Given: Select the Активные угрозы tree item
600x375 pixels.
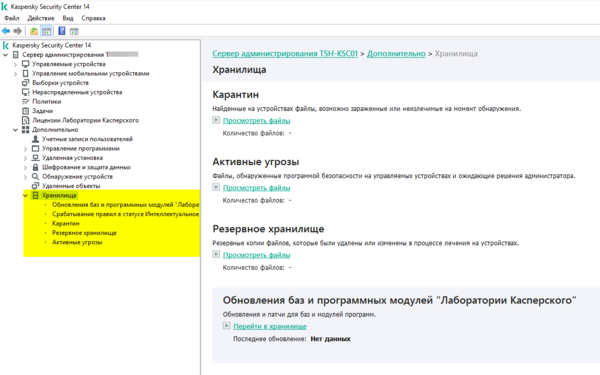Looking at the screenshot, I should (77, 242).
